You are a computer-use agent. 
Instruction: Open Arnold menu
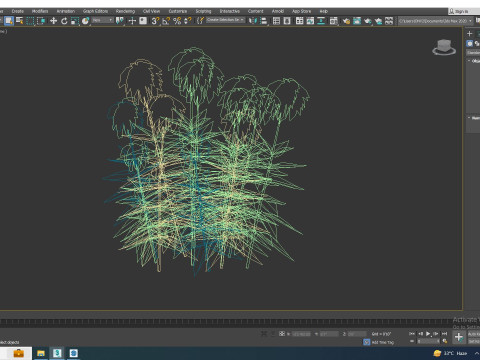click(x=278, y=11)
